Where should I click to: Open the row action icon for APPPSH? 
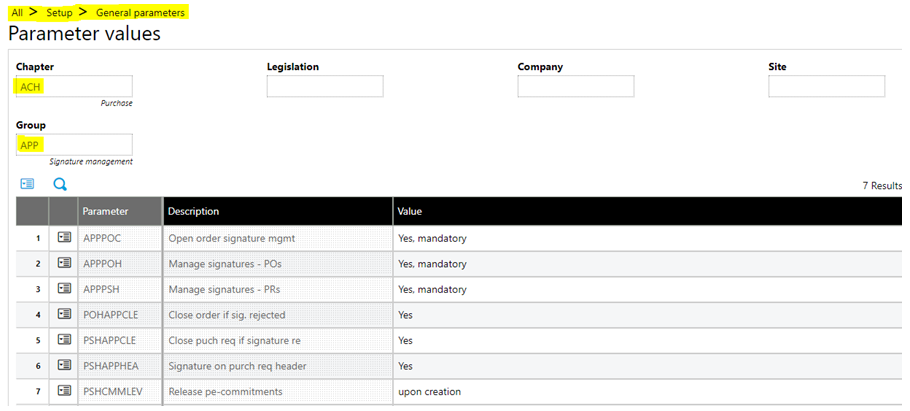point(63,289)
